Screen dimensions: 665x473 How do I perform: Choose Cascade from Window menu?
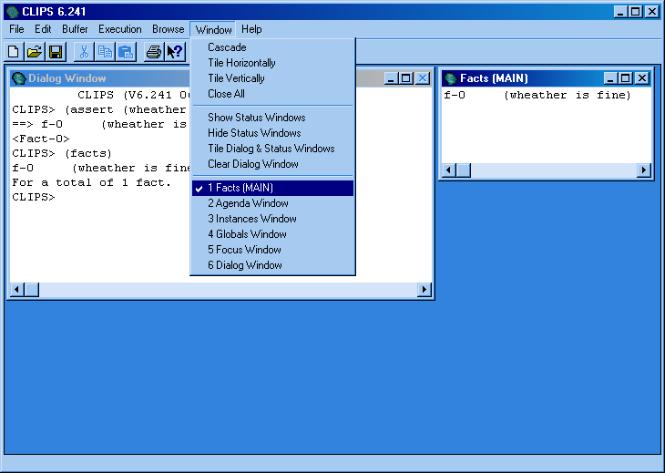click(x=272, y=47)
